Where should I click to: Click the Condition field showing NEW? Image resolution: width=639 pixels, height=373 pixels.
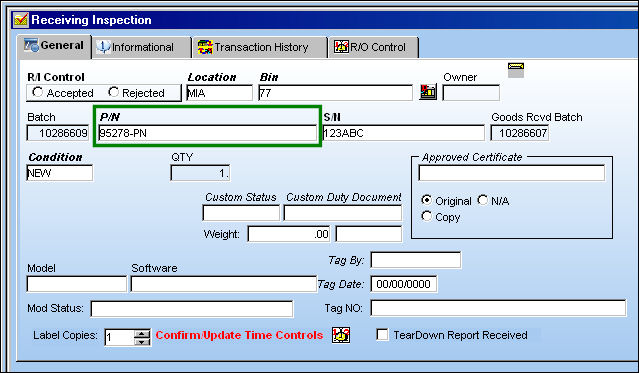point(59,173)
